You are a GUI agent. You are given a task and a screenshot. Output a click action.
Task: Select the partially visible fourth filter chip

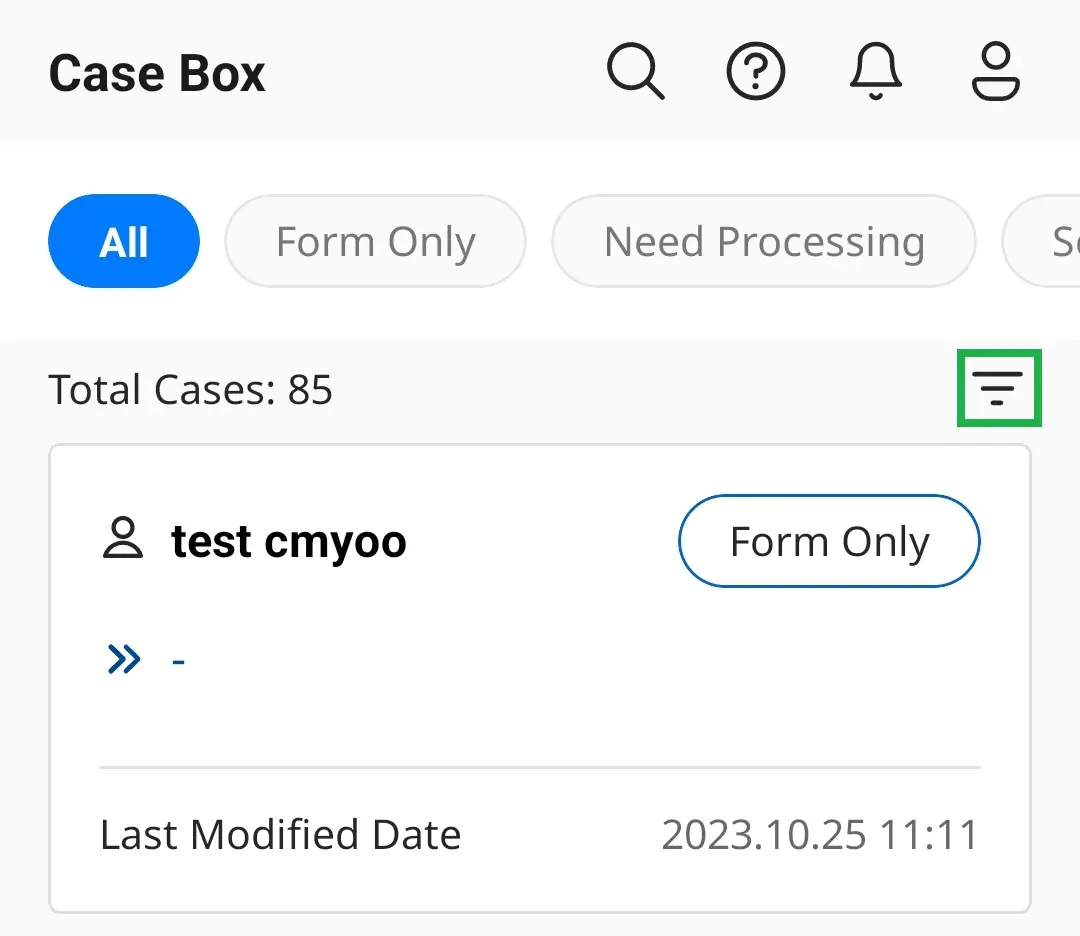point(1041,241)
